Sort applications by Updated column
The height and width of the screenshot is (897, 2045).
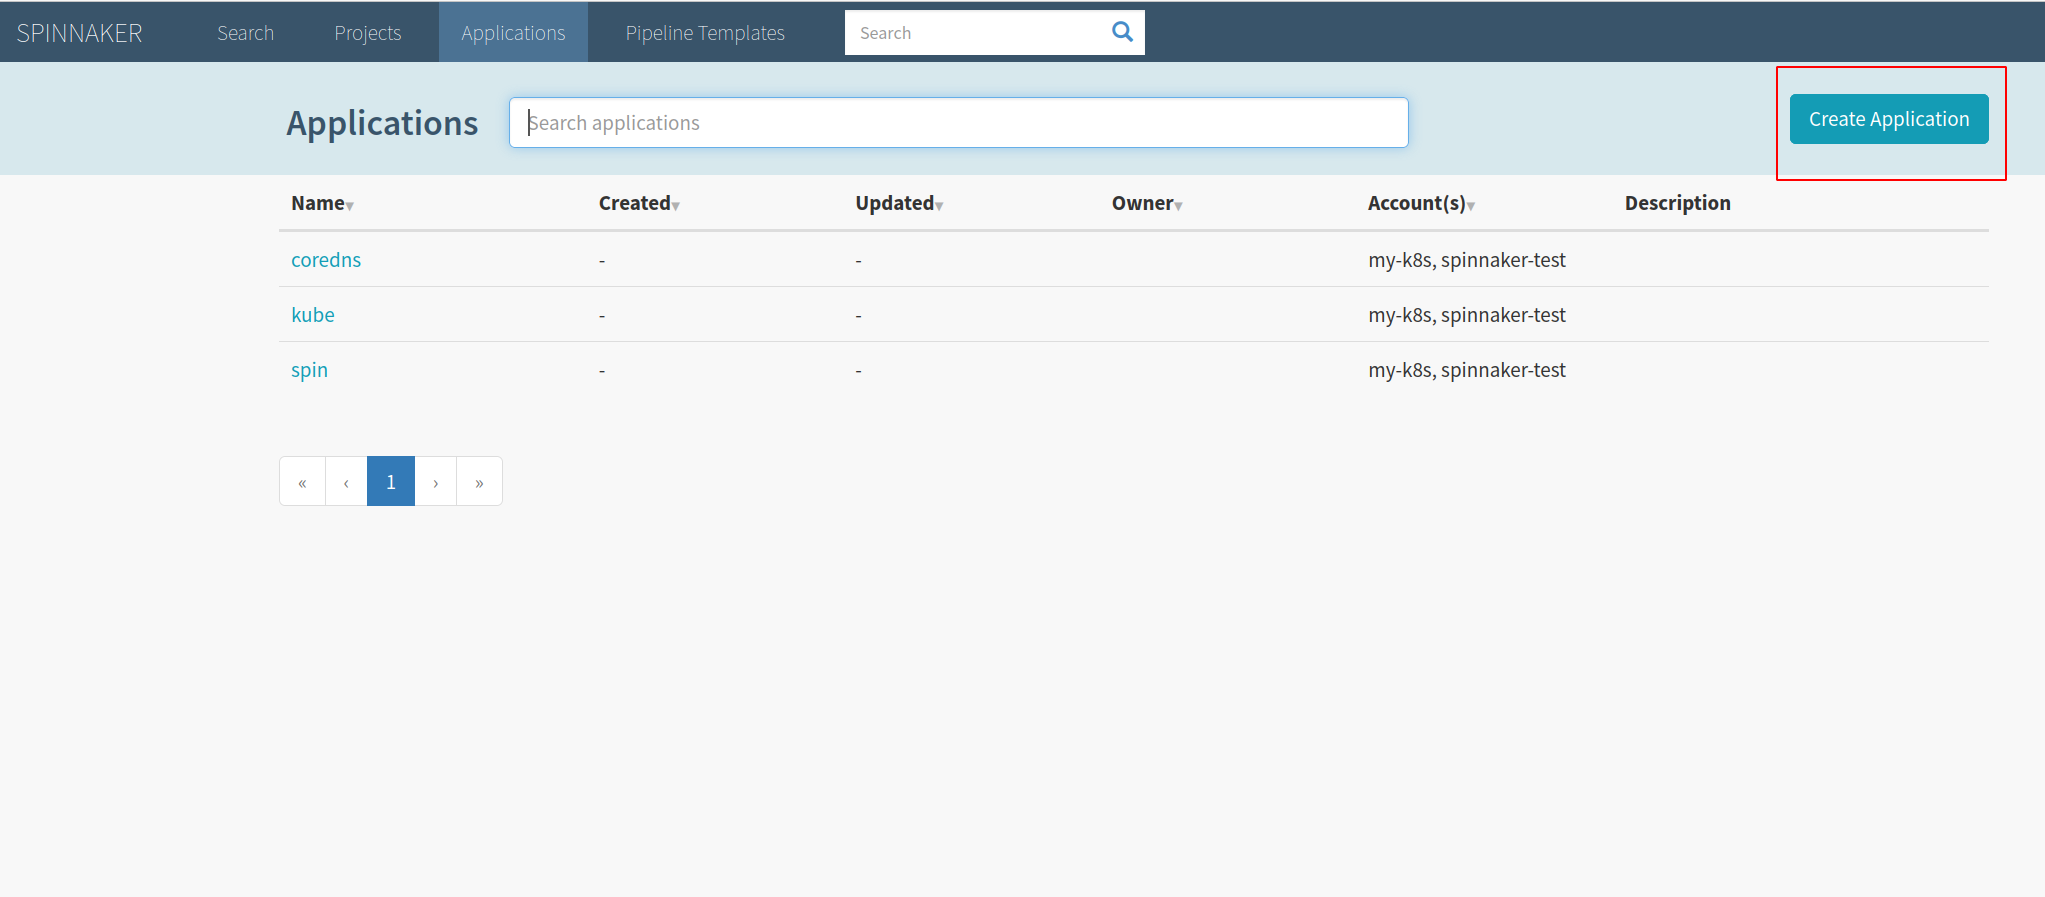point(898,203)
